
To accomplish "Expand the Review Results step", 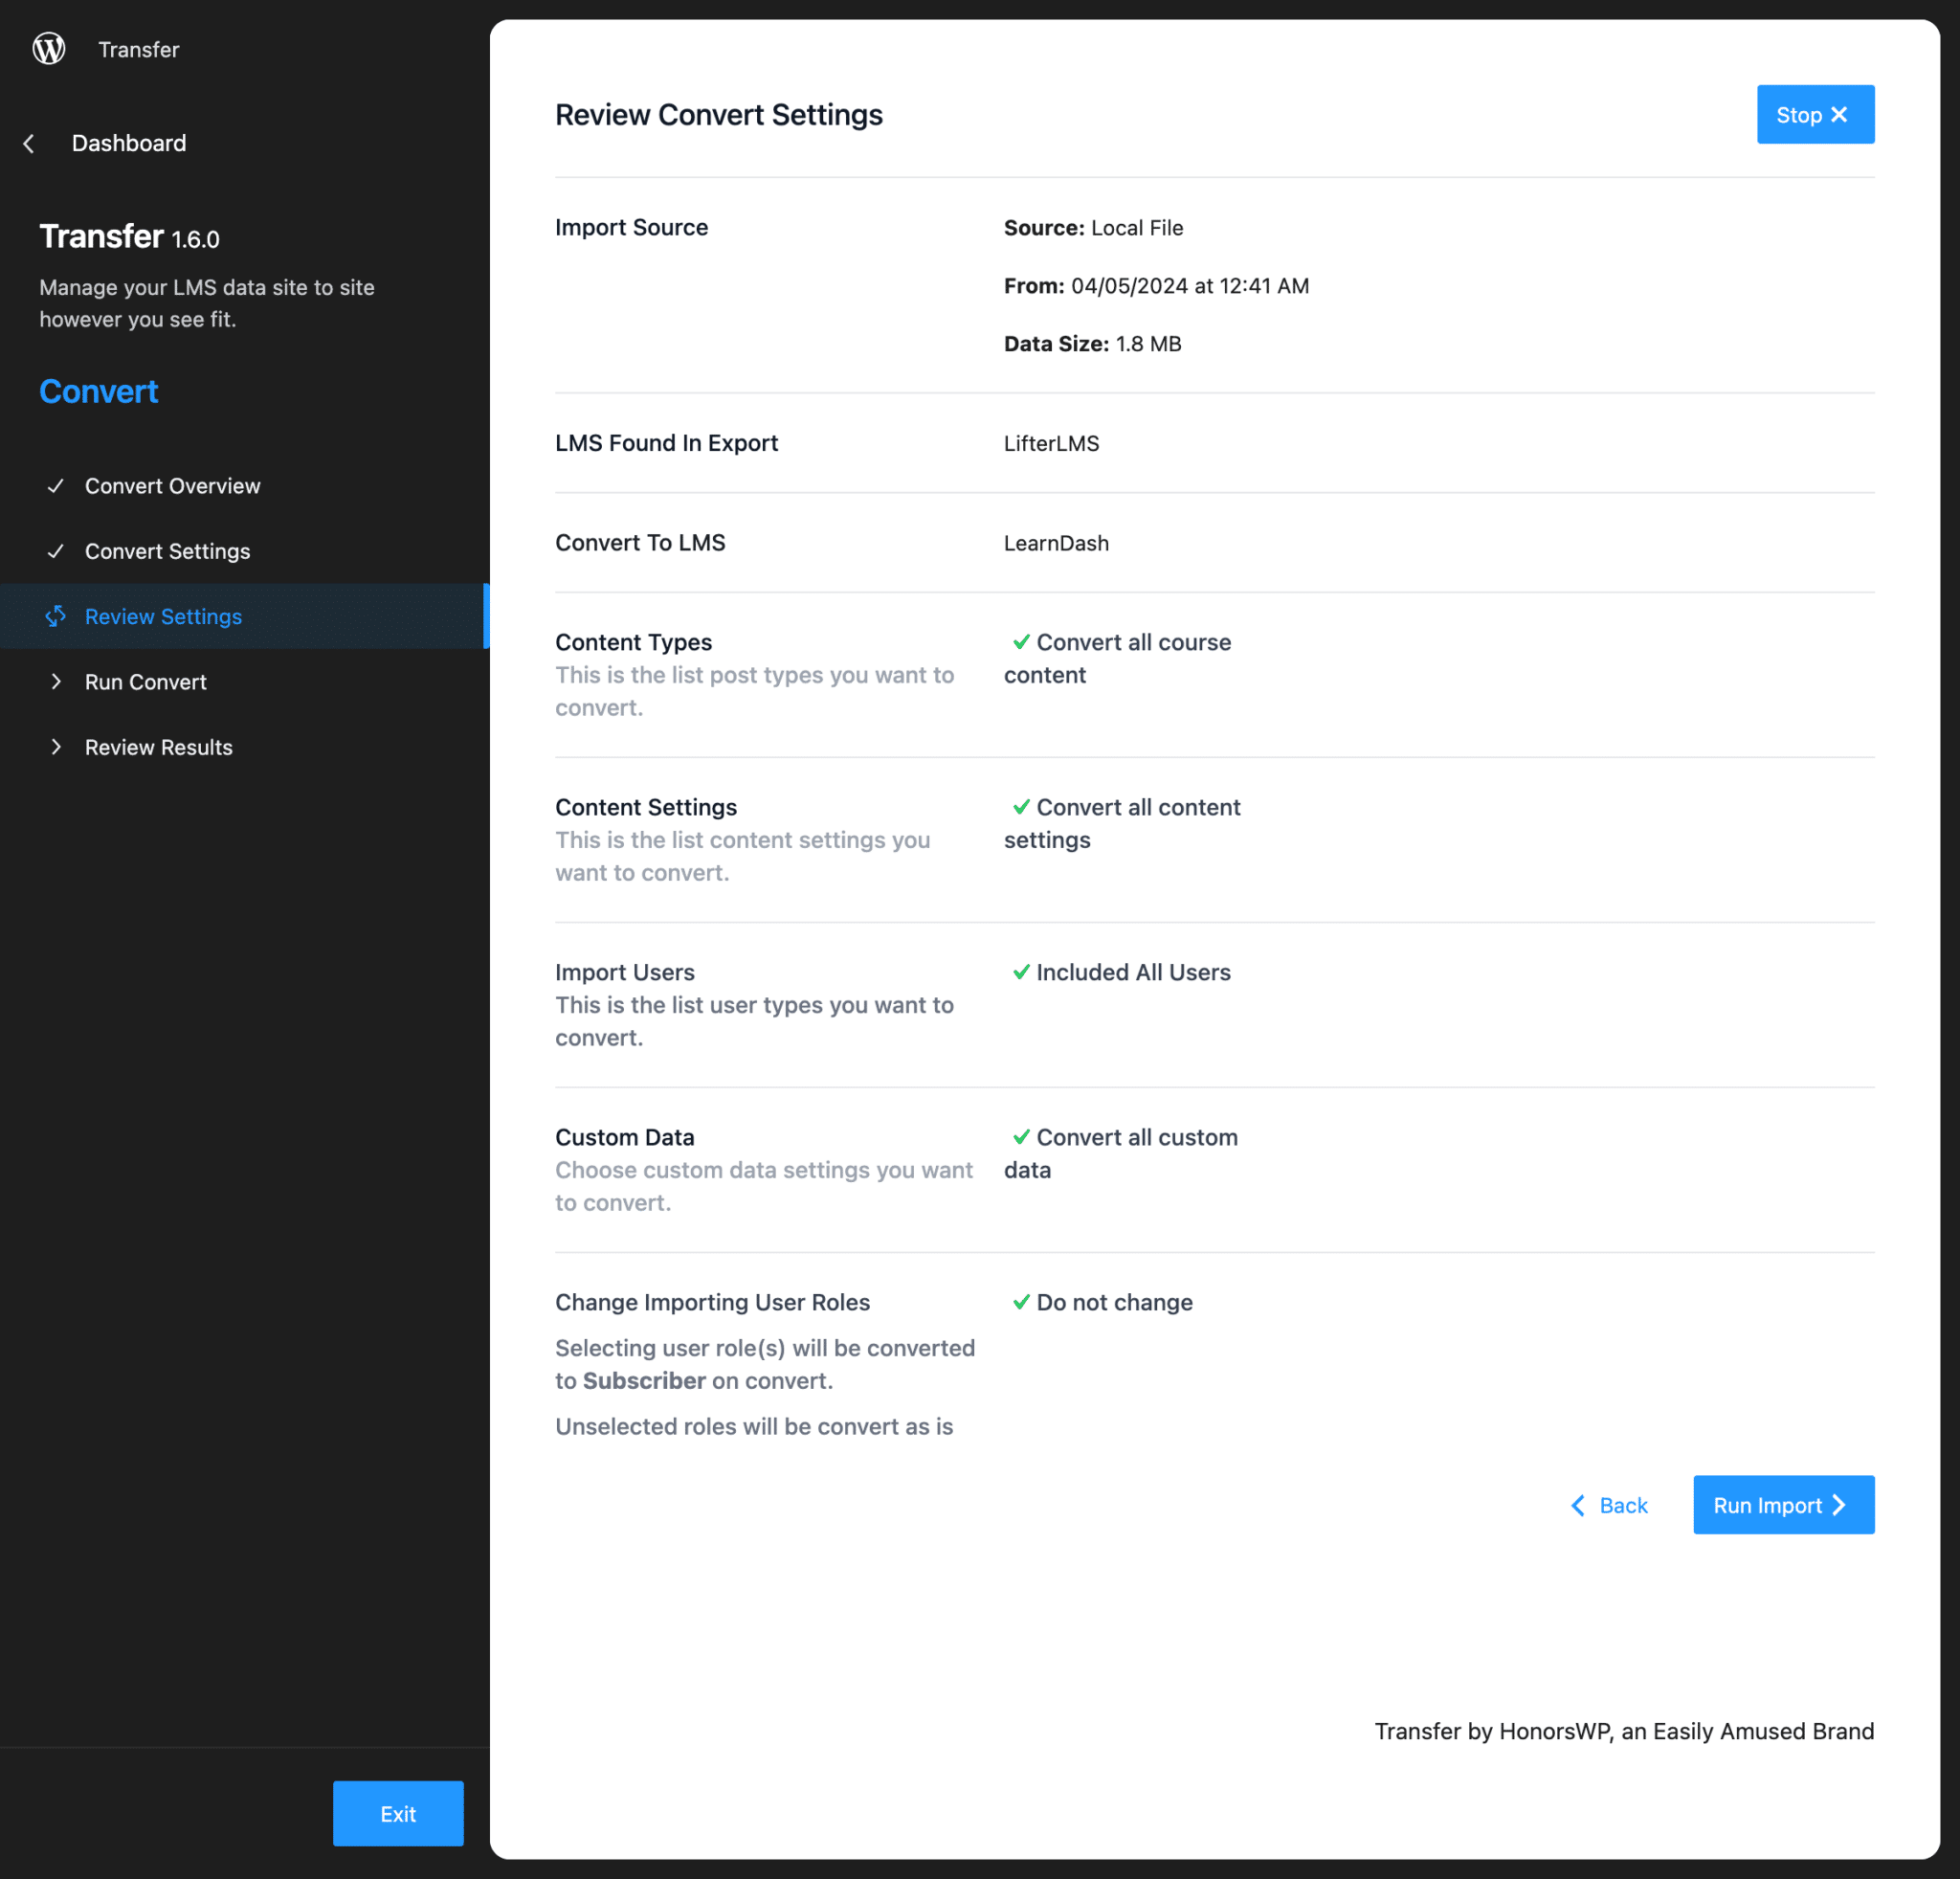I will point(158,746).
